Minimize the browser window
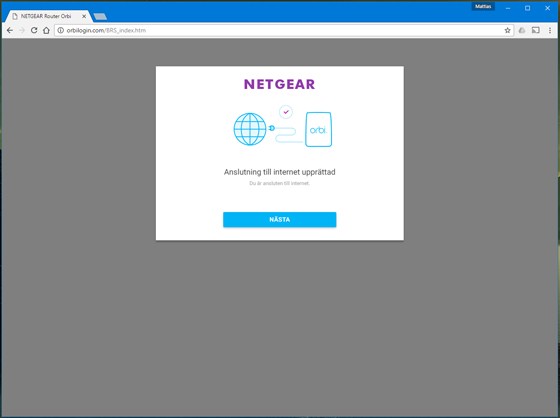Image resolution: width=560 pixels, height=418 pixels. (x=508, y=8)
